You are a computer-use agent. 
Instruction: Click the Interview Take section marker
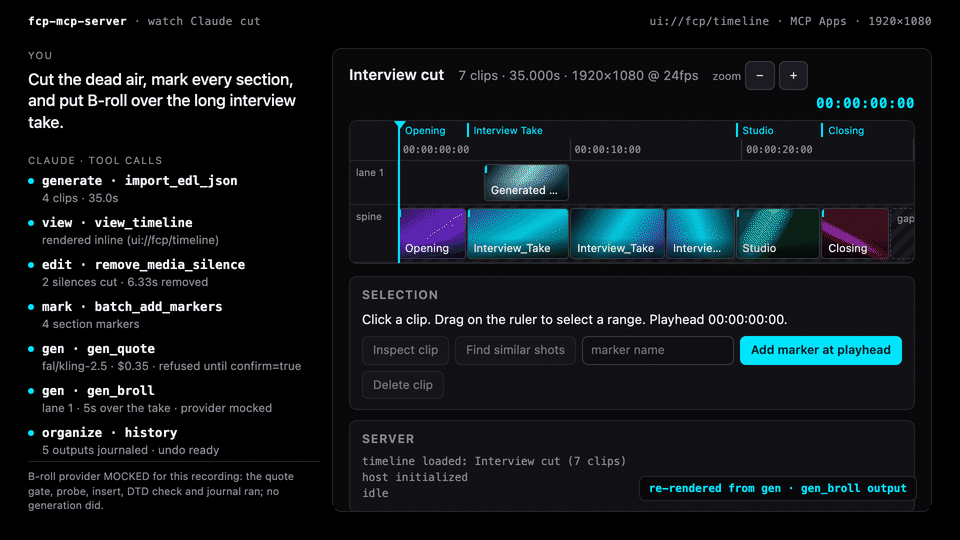[x=506, y=130]
